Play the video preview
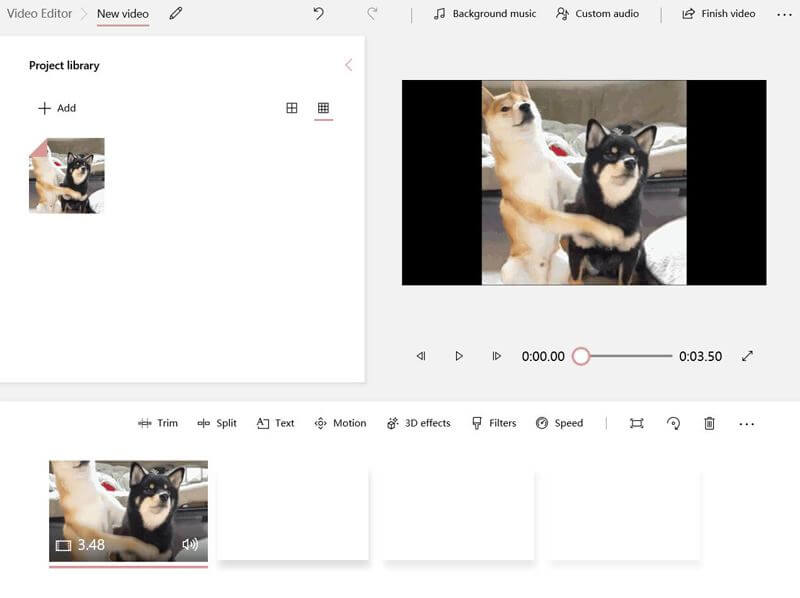The image size is (800, 598). 459,356
